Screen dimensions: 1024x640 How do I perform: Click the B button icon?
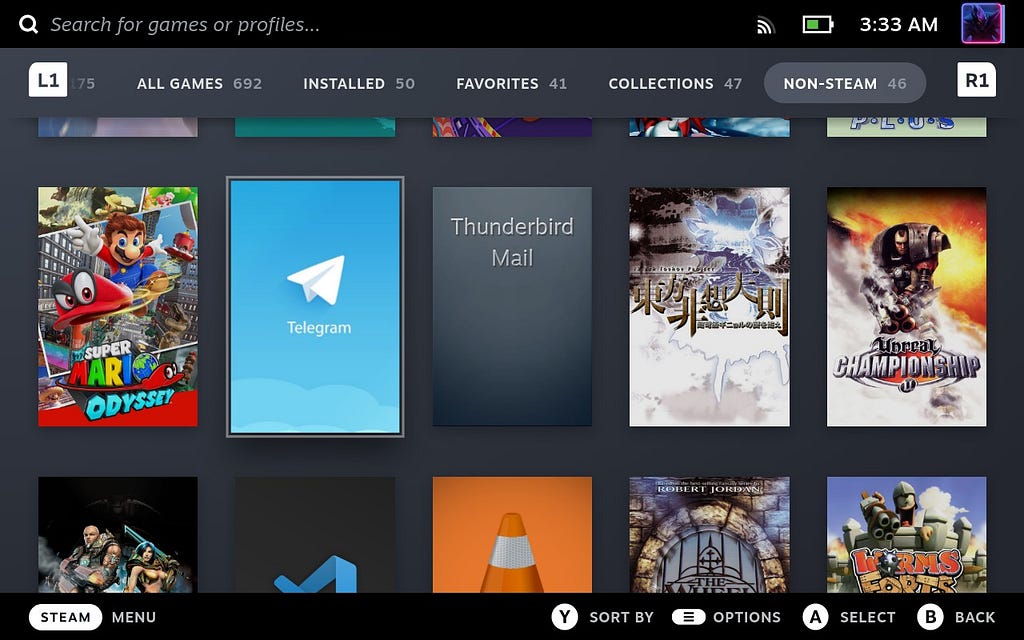pyautogui.click(x=930, y=617)
